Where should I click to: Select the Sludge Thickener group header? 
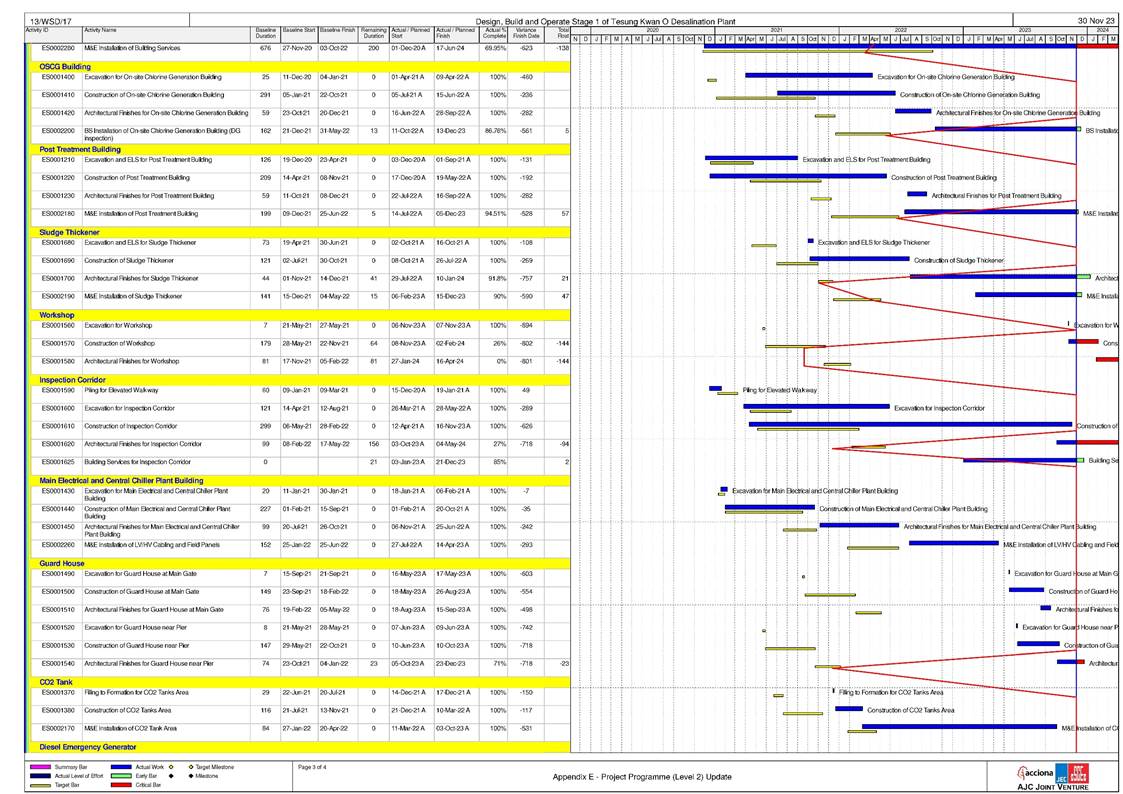pyautogui.click(x=69, y=232)
